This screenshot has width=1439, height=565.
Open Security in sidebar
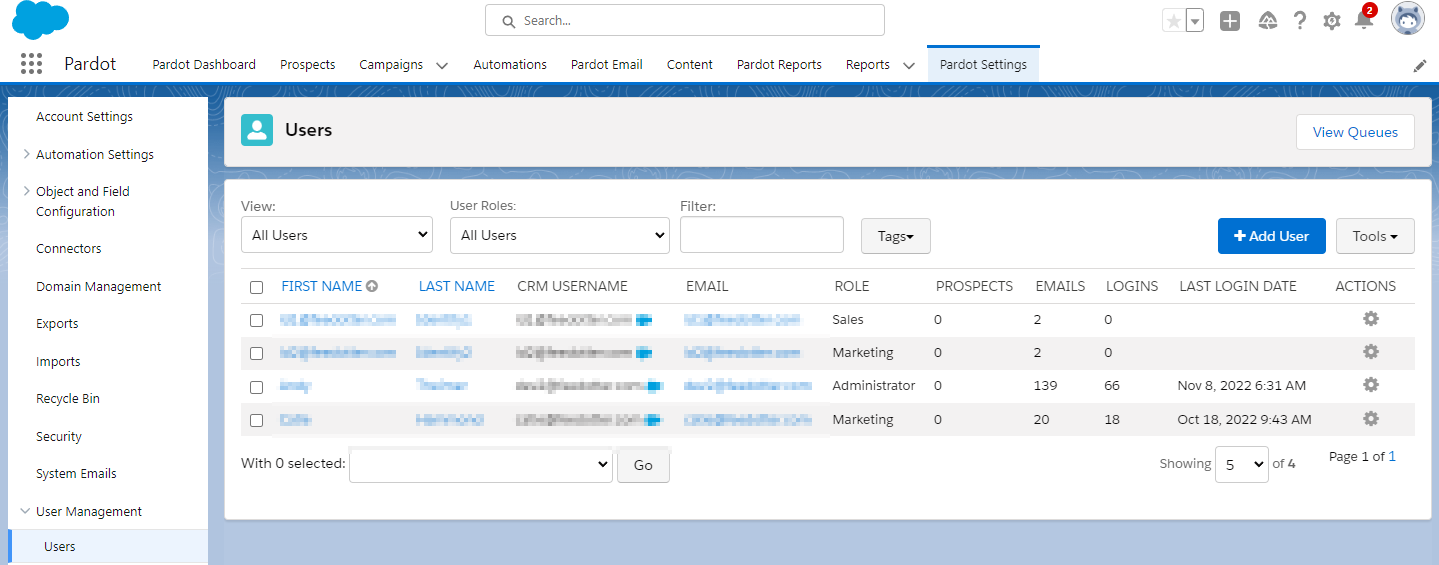59,436
